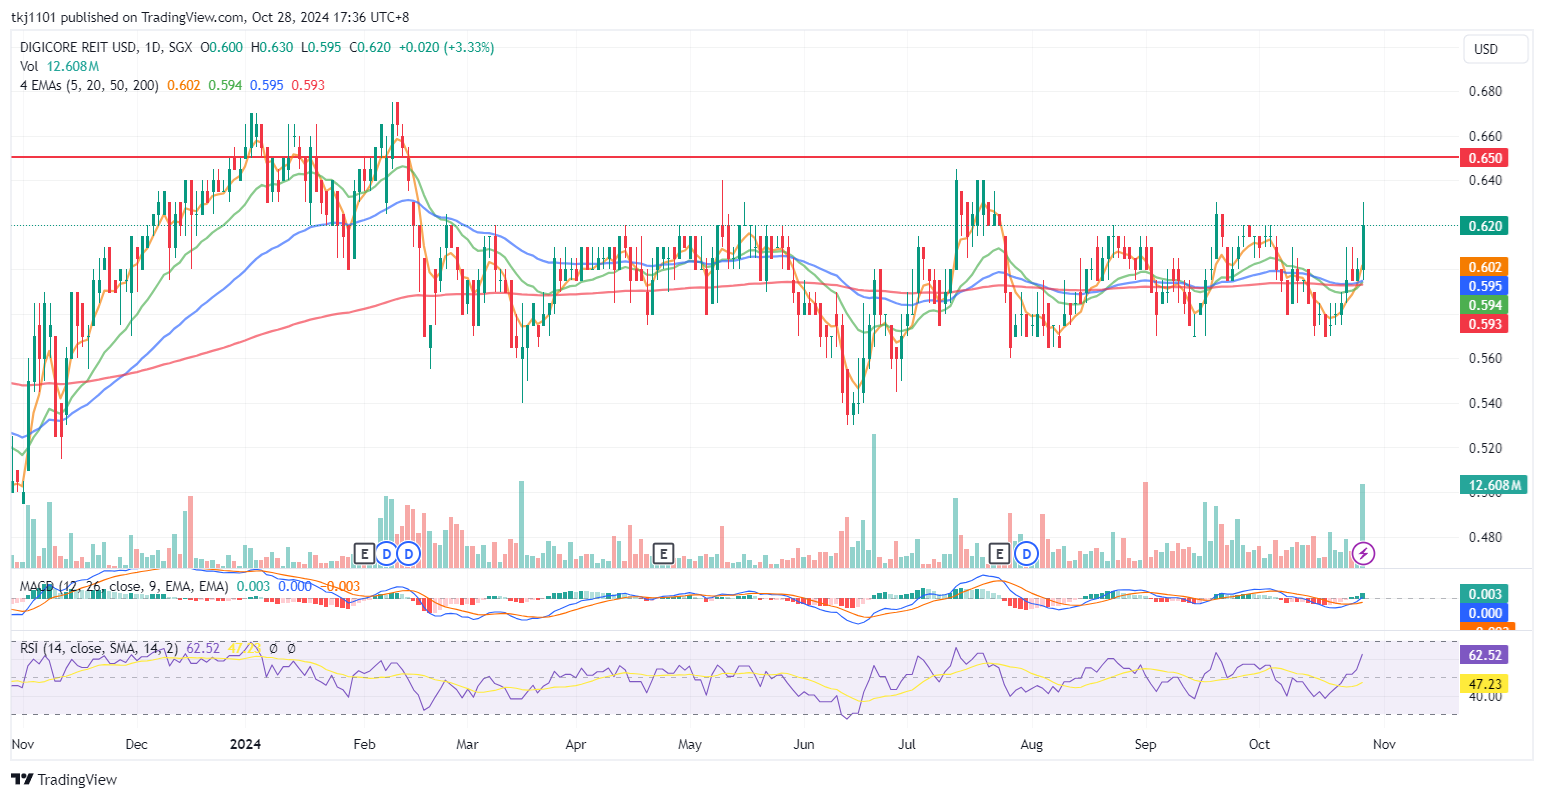Click the 0.640 price axis label
Image resolution: width=1544 pixels, height=799 pixels.
(1485, 180)
